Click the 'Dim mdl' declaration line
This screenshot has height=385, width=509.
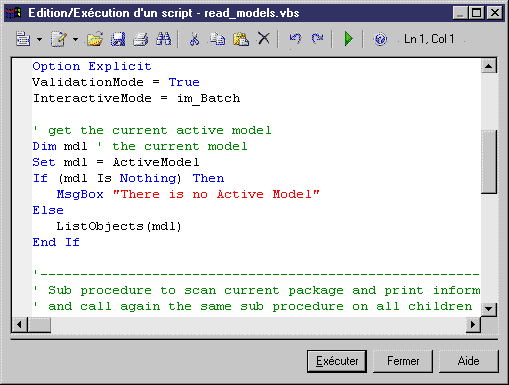pos(140,146)
